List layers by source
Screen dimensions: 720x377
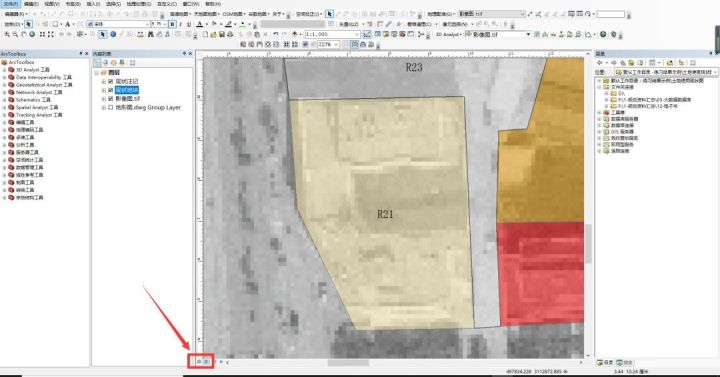(105, 62)
